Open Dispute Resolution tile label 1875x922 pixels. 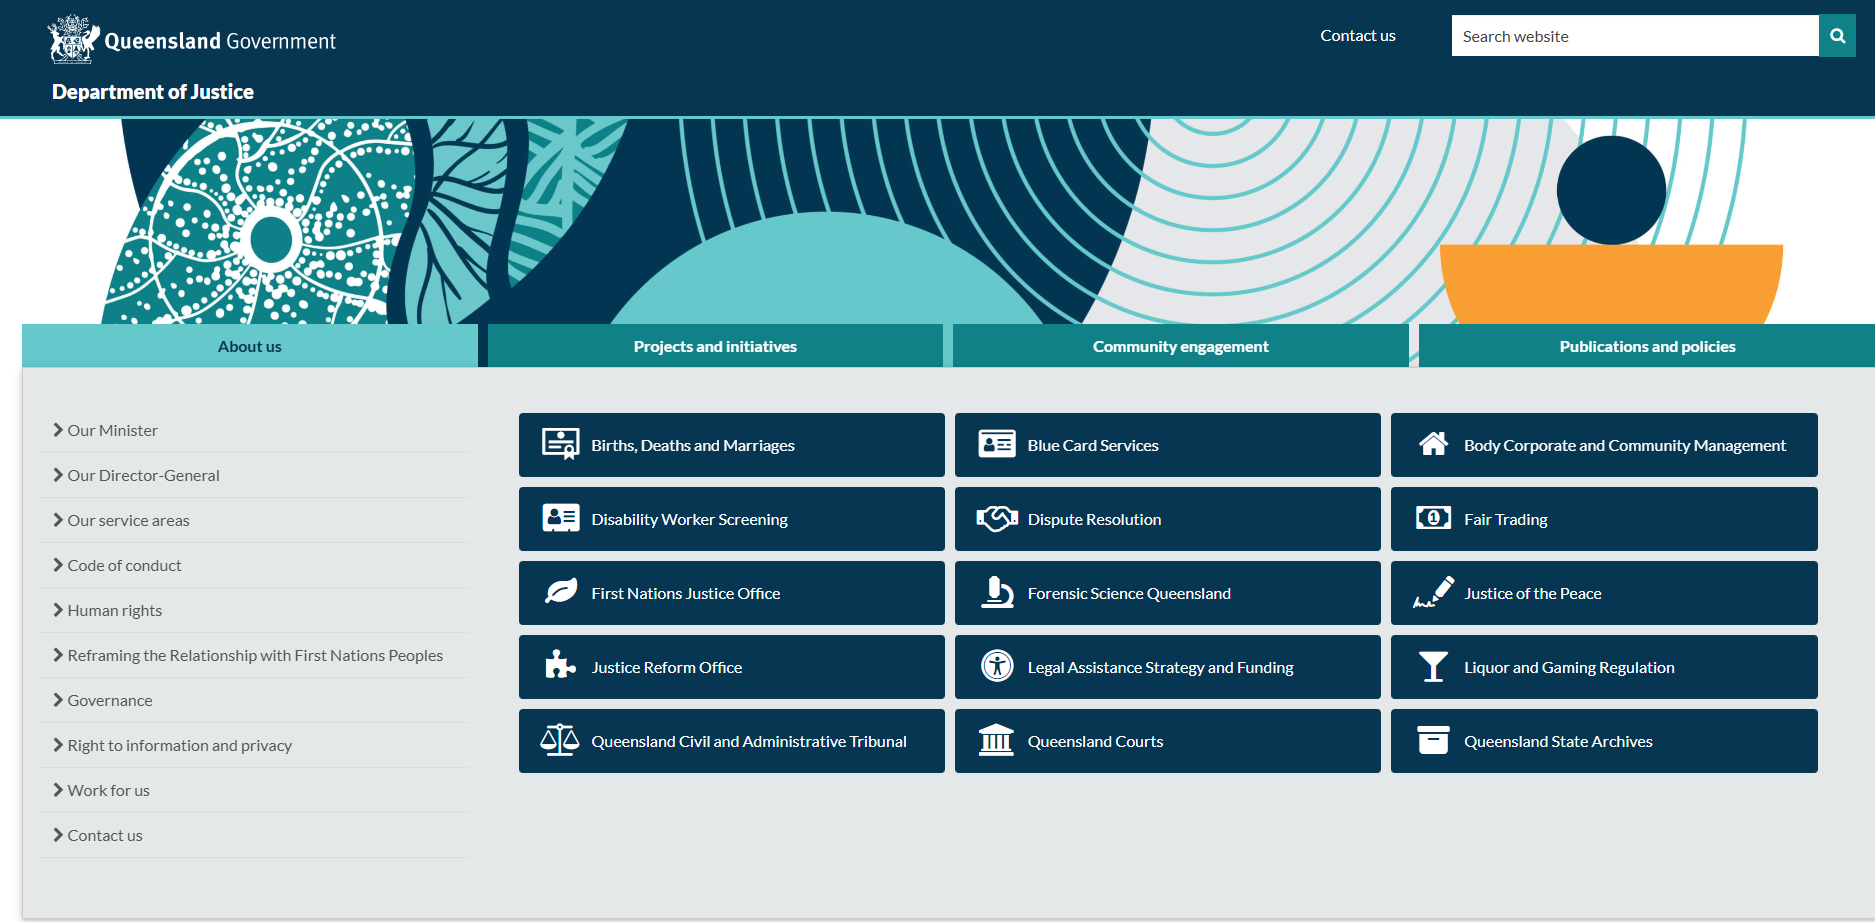[x=1094, y=519]
